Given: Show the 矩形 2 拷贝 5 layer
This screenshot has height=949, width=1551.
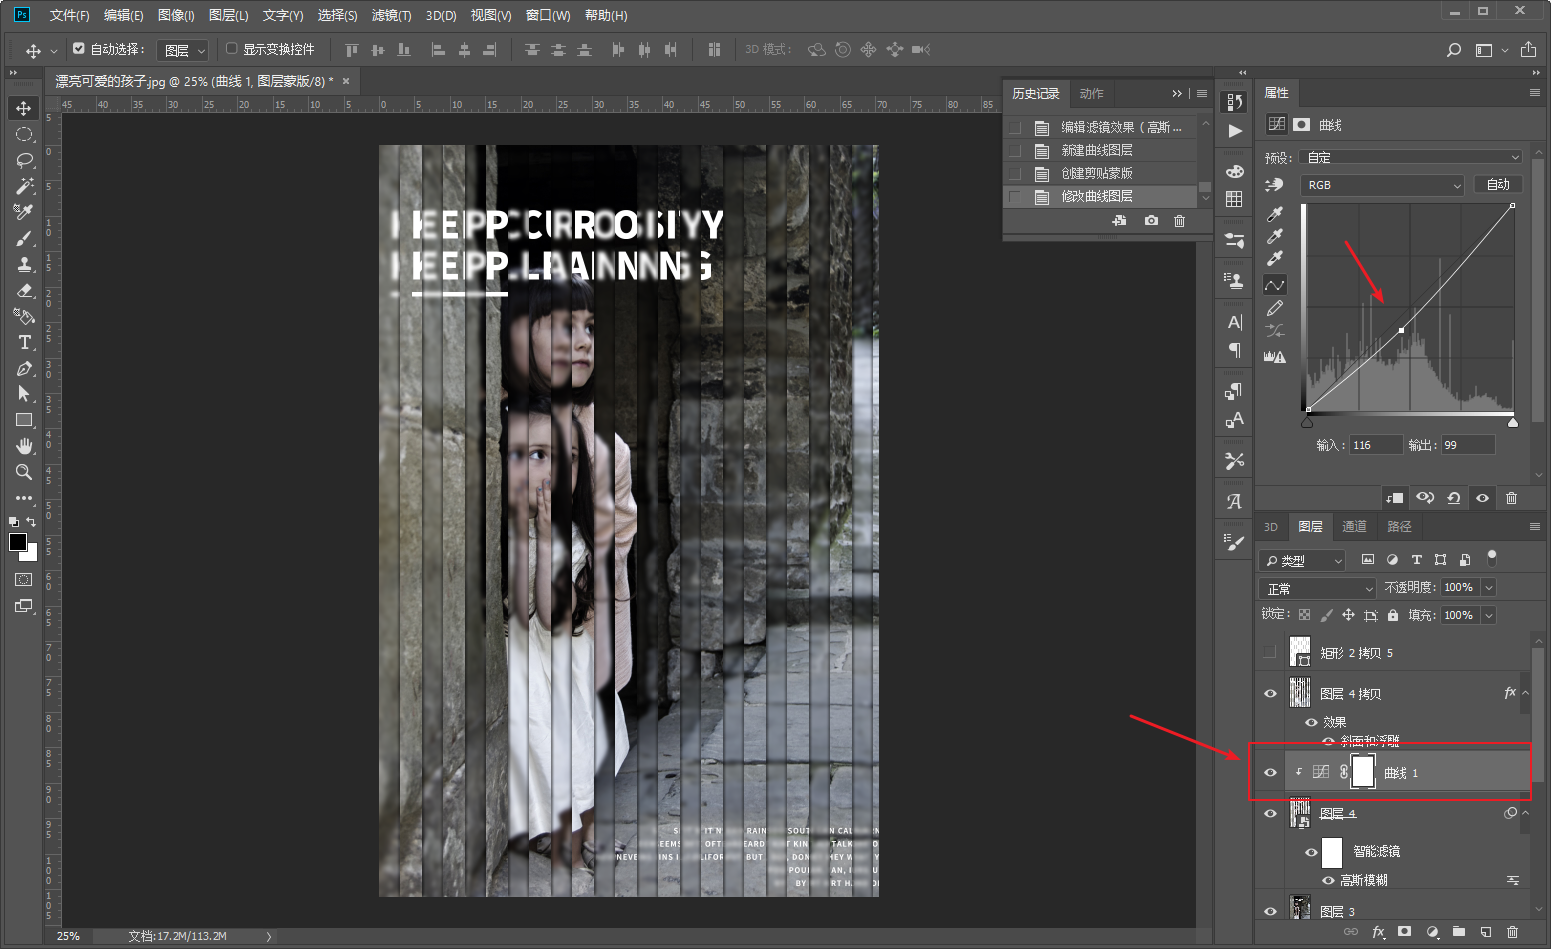Looking at the screenshot, I should pyautogui.click(x=1270, y=652).
